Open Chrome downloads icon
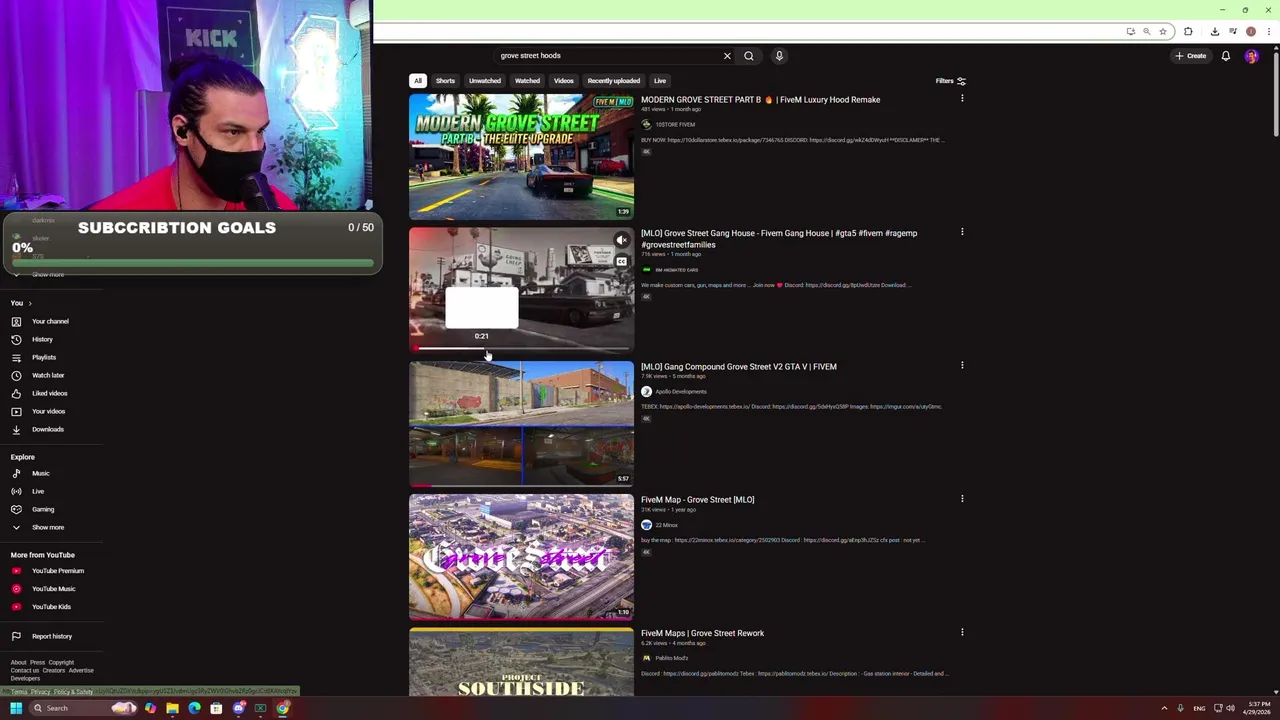 pyautogui.click(x=1215, y=31)
